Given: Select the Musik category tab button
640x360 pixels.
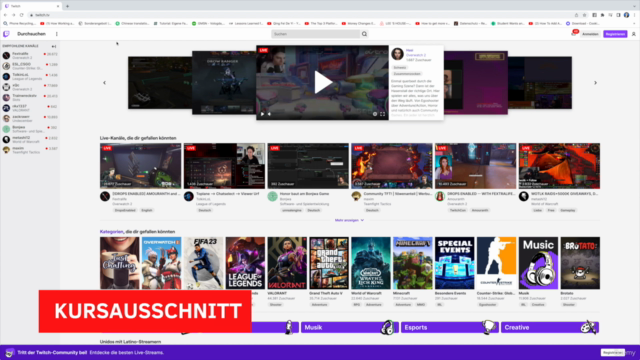Looking at the screenshot, I should pos(350,327).
